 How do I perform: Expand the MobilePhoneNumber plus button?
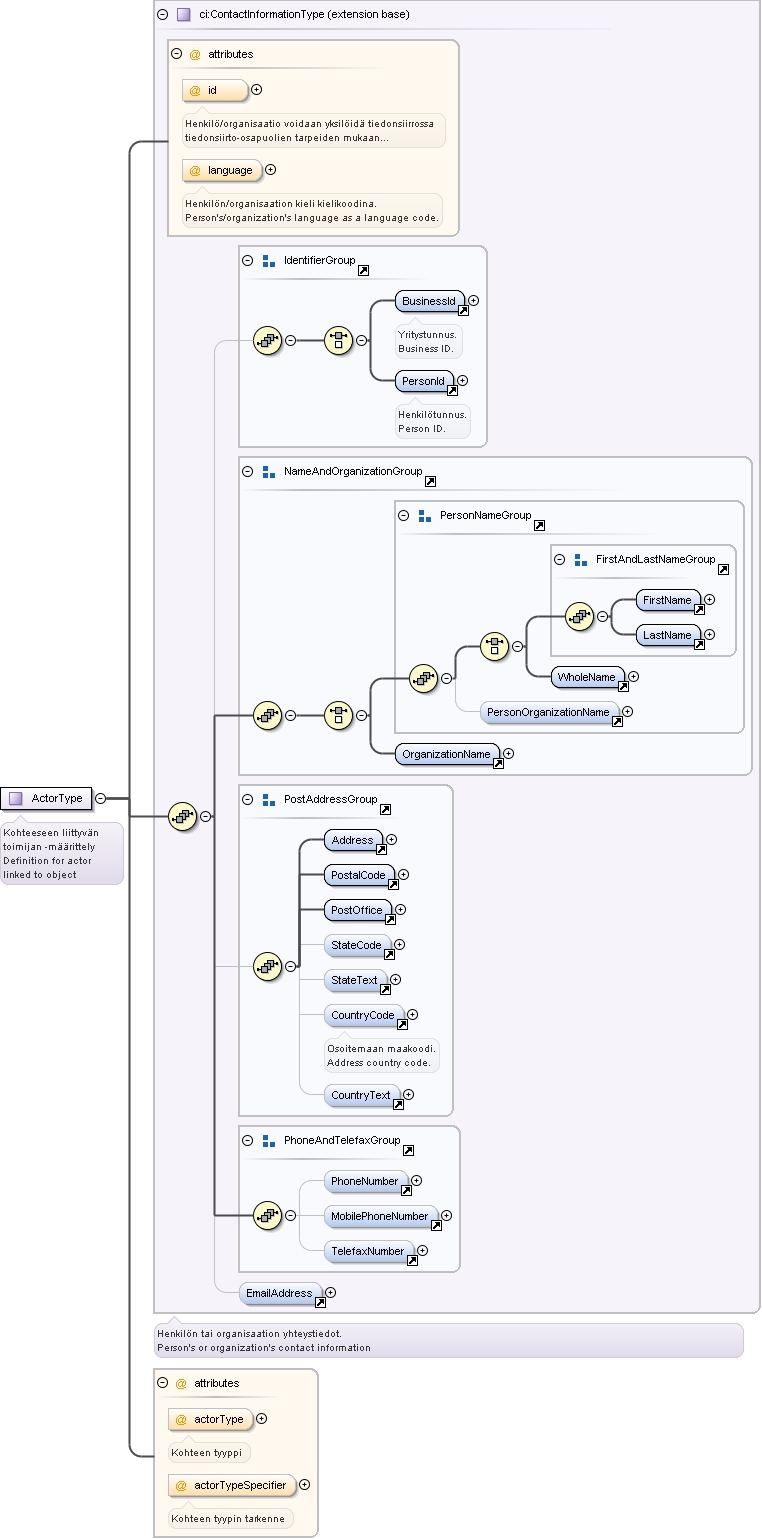(x=446, y=1216)
